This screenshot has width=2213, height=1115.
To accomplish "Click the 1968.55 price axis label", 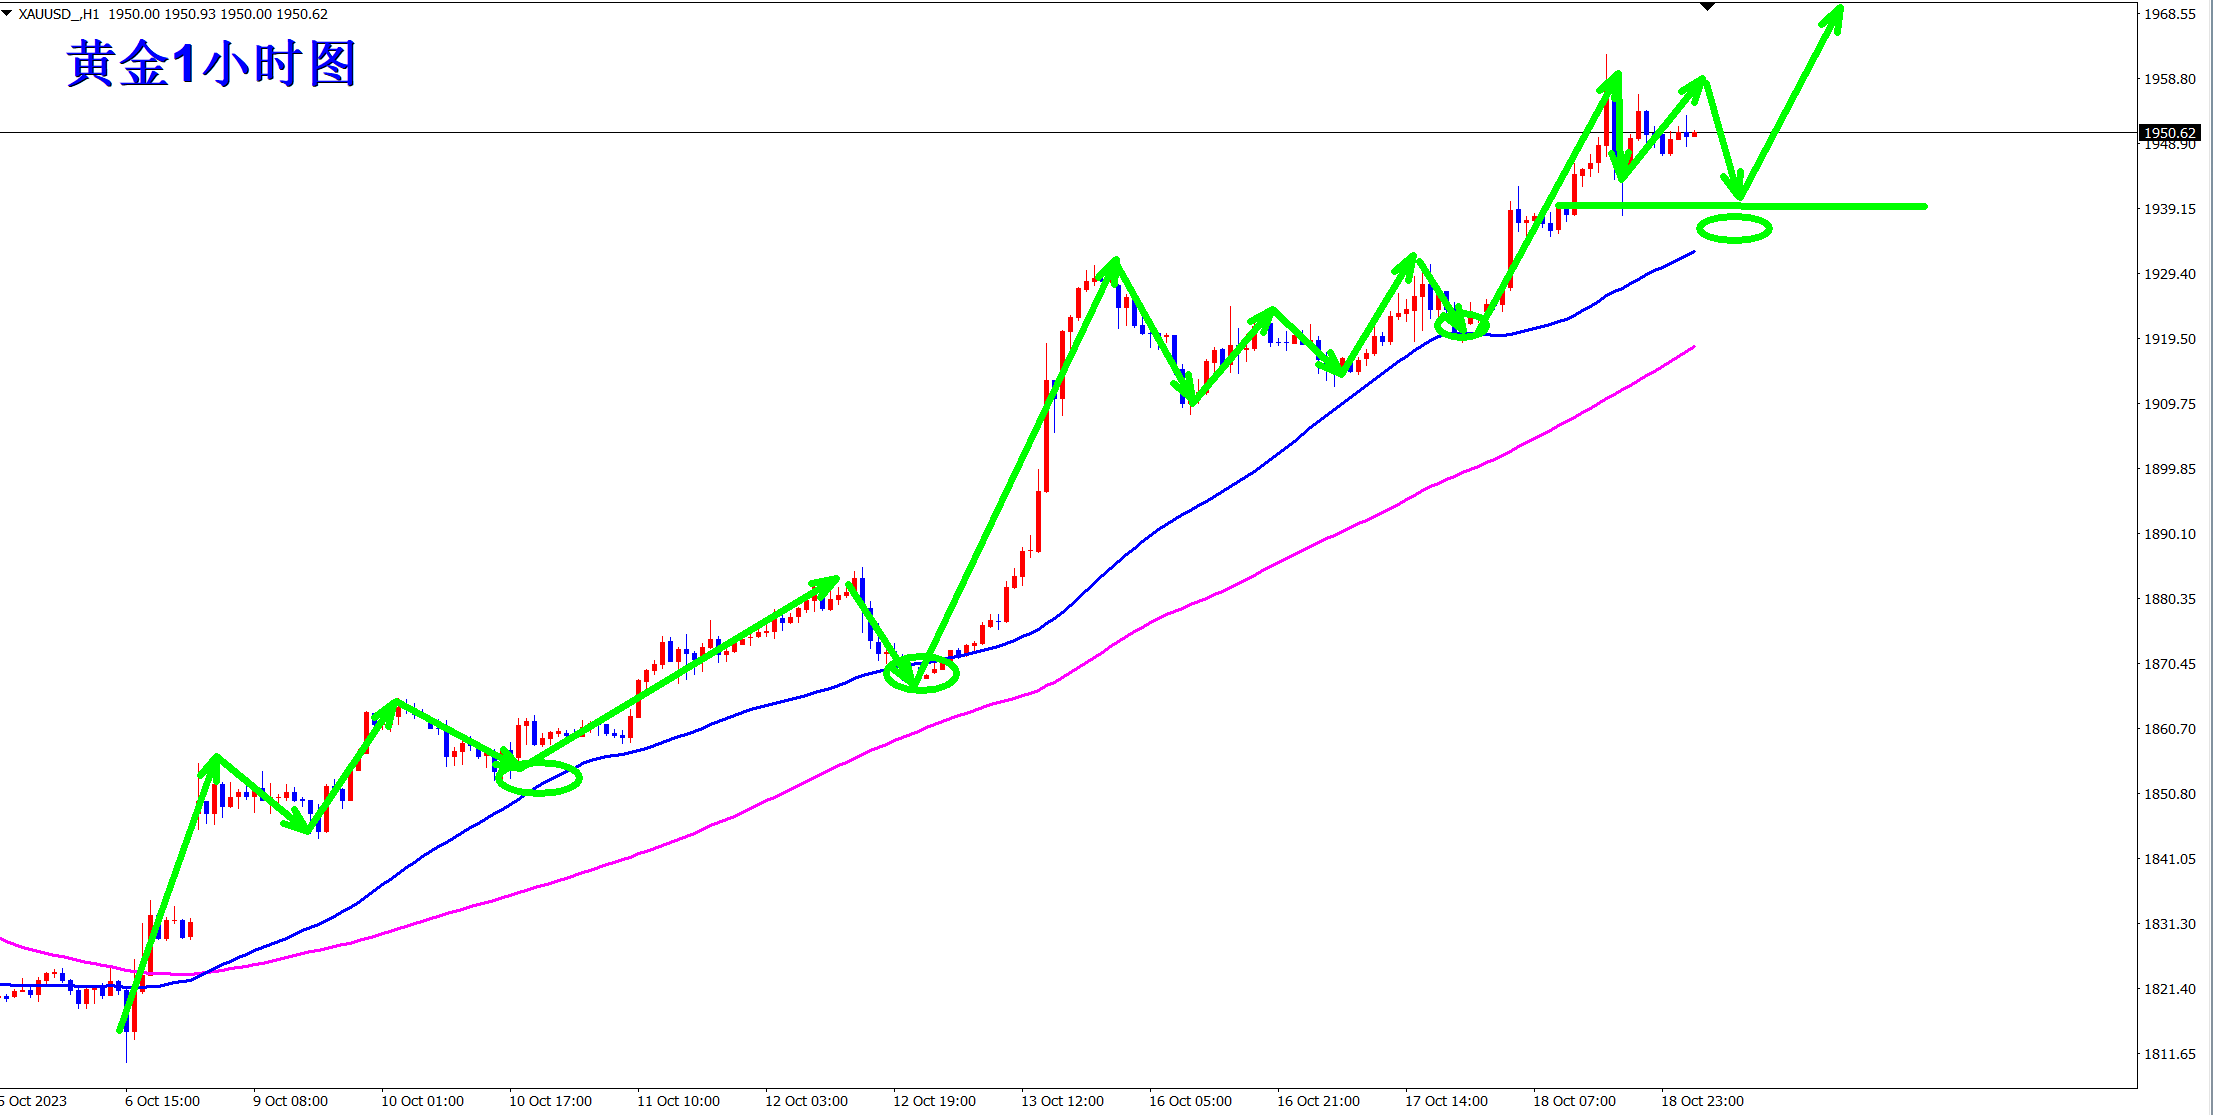I will tap(2169, 14).
